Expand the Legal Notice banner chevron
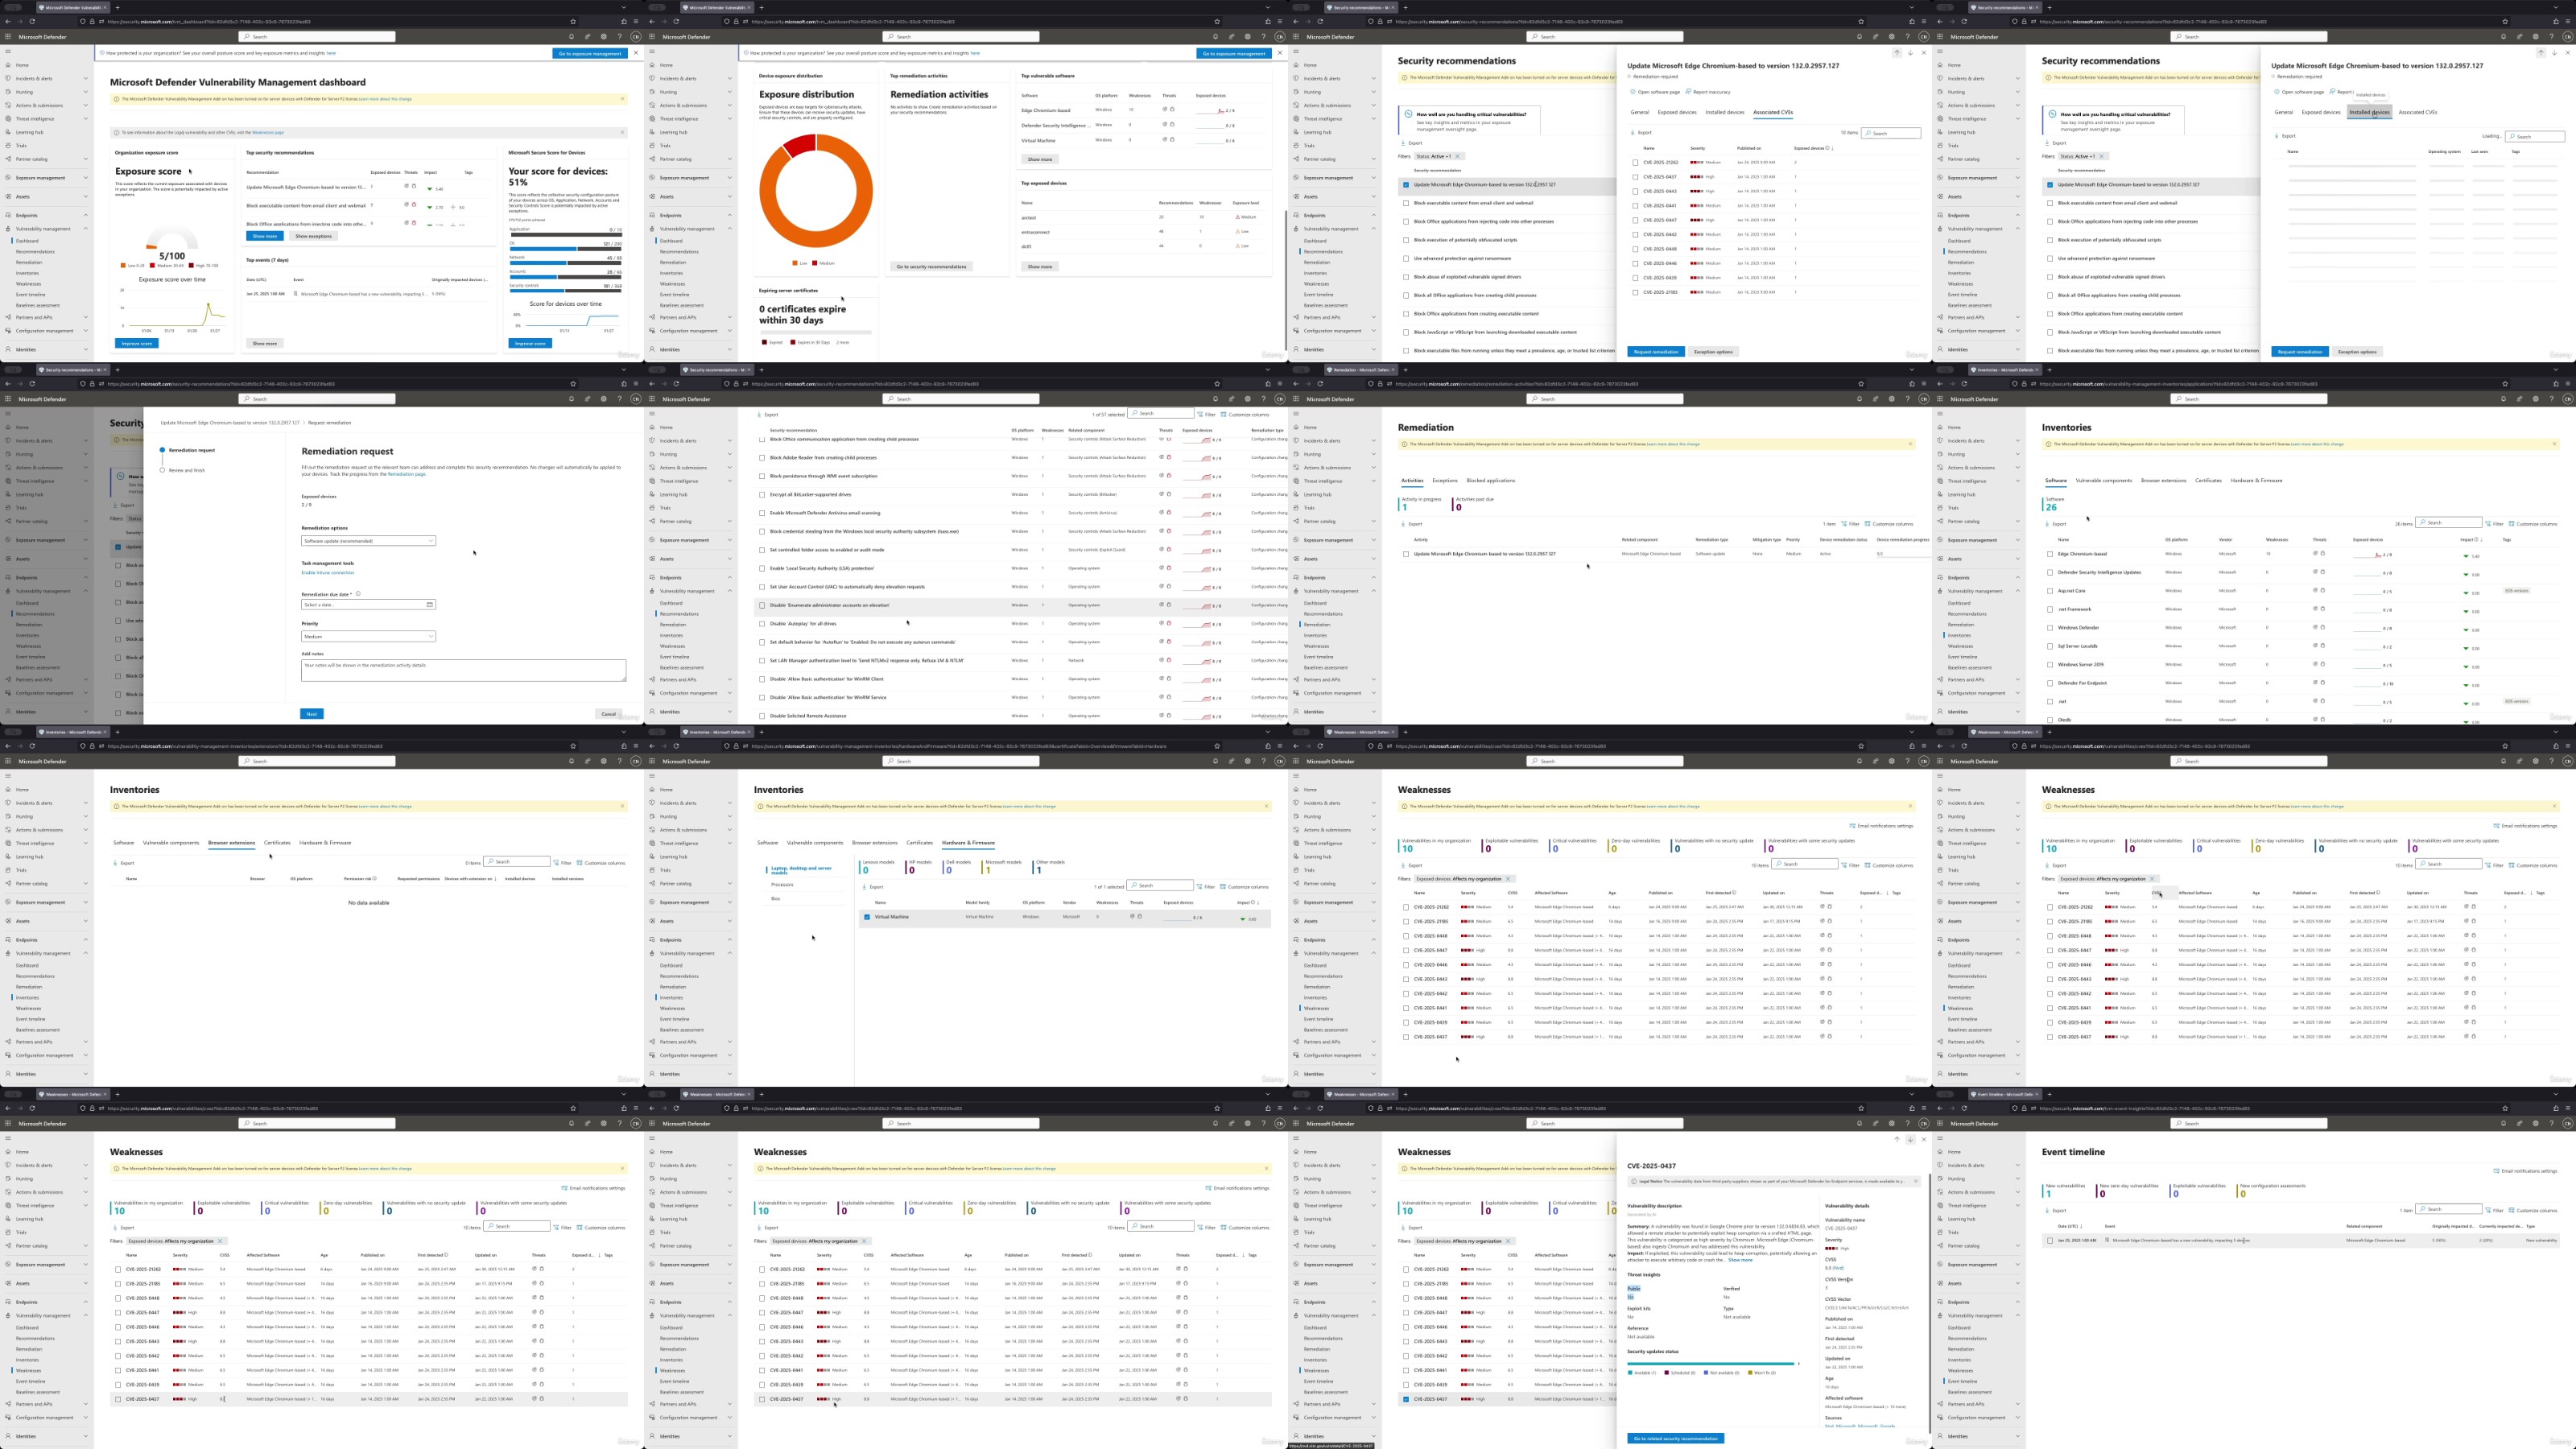The height and width of the screenshot is (1449, 2576). point(1915,1181)
